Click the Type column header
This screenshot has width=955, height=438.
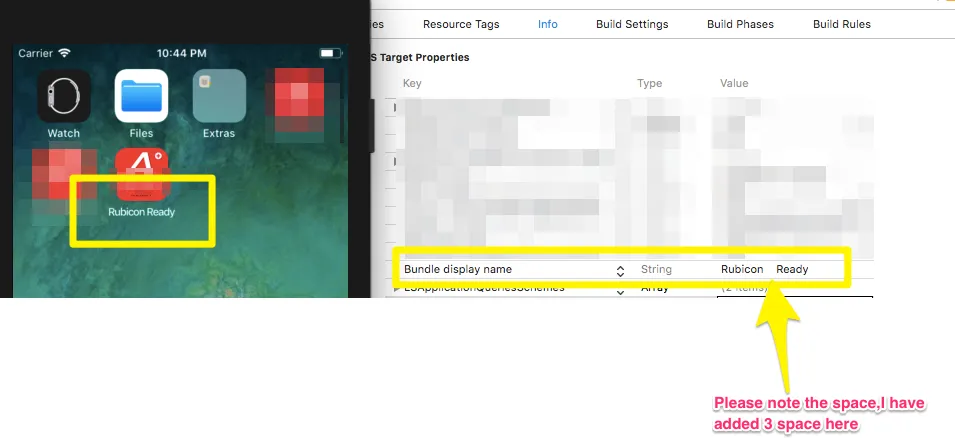pyautogui.click(x=649, y=83)
